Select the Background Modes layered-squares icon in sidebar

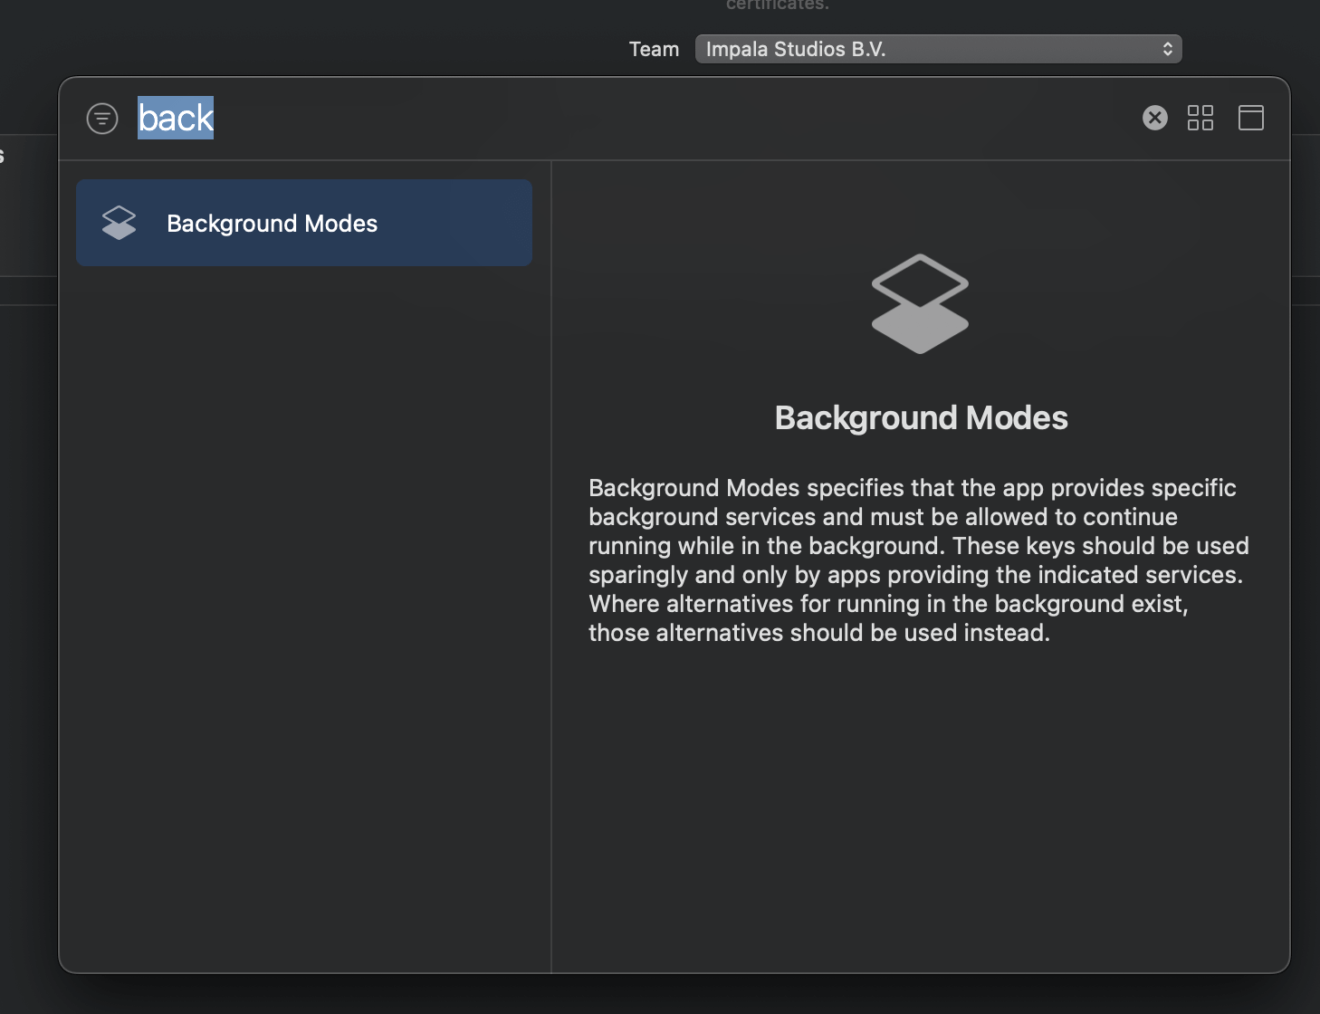tap(119, 222)
